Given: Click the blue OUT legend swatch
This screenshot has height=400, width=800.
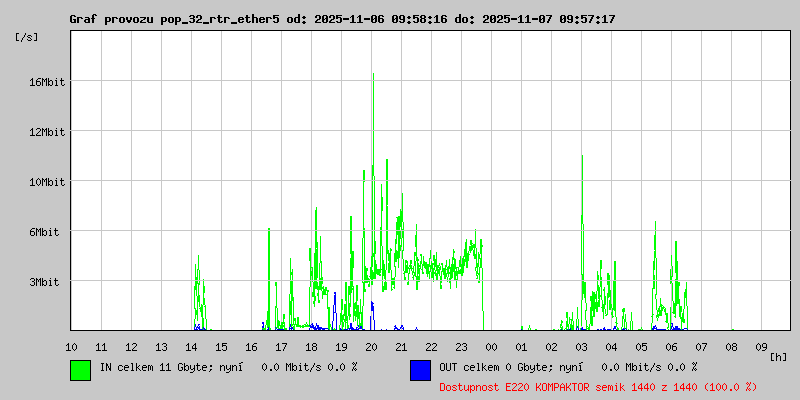Looking at the screenshot, I should pos(420,369).
